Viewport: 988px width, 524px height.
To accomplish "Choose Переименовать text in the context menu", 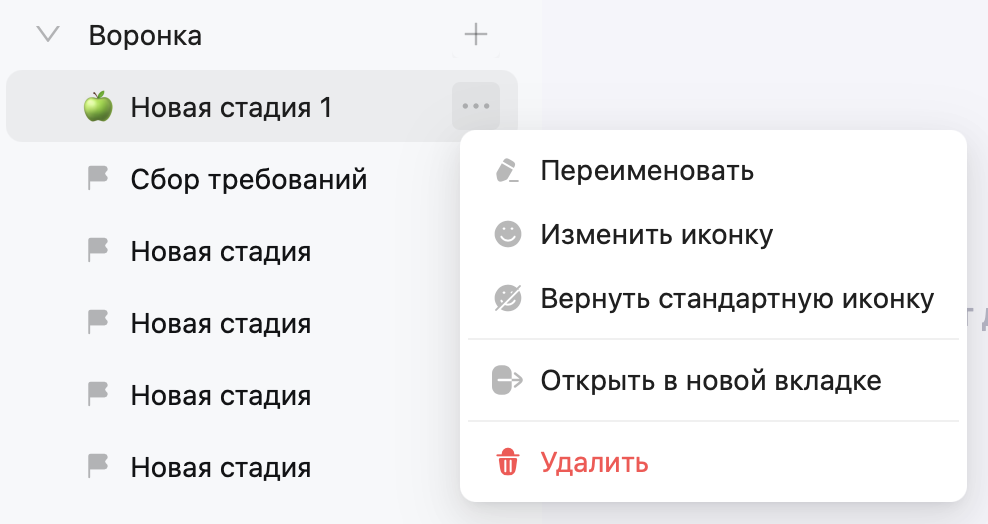I will 647,171.
